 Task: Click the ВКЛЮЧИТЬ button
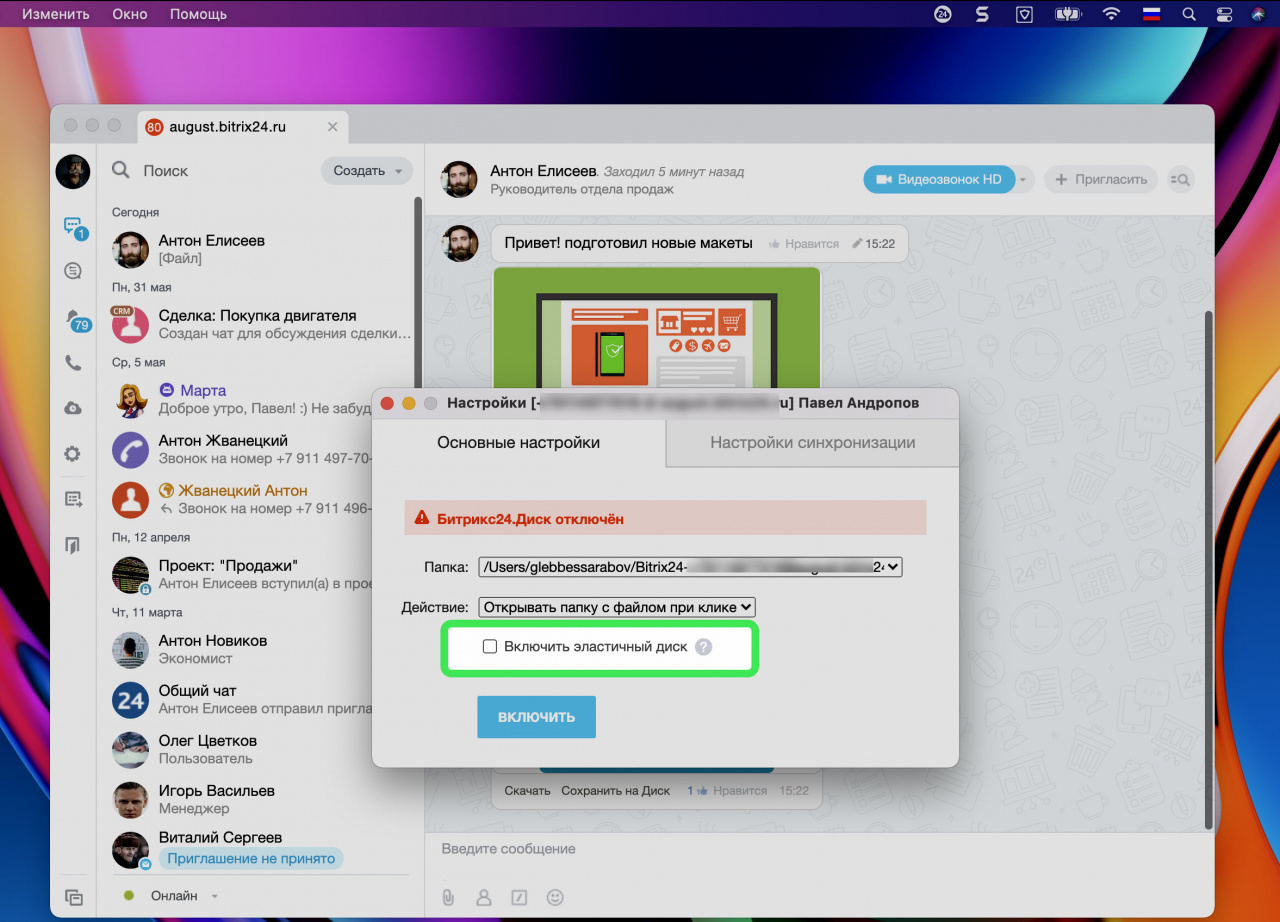[x=536, y=717]
